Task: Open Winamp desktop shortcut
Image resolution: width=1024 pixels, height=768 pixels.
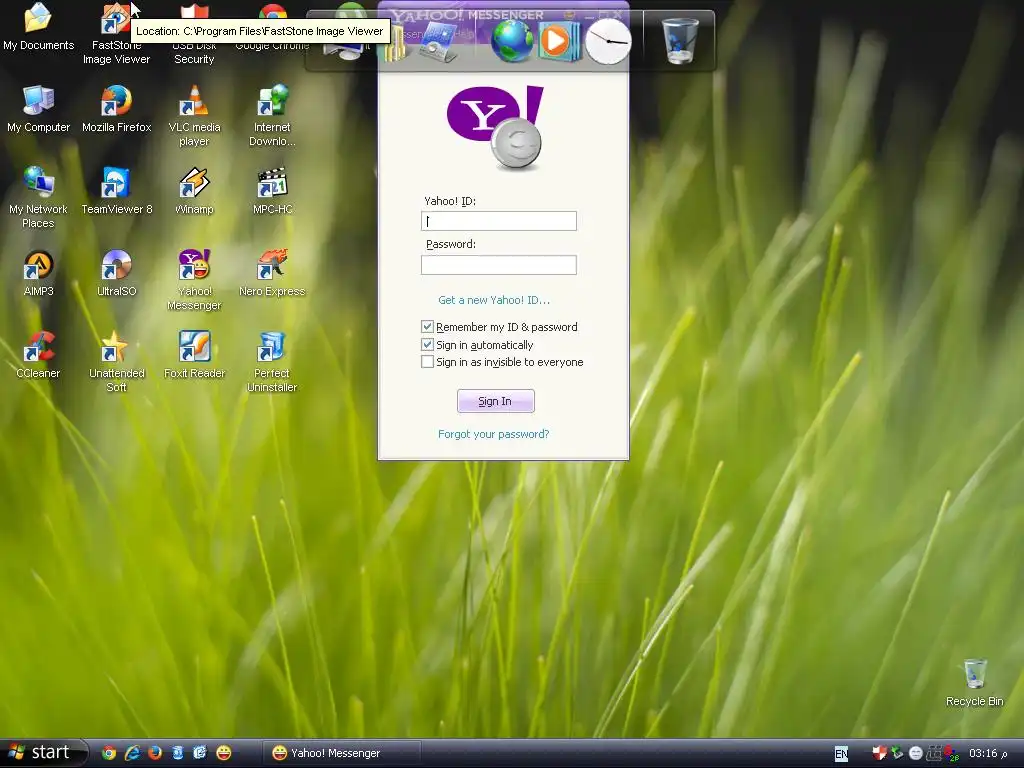Action: coord(194,191)
